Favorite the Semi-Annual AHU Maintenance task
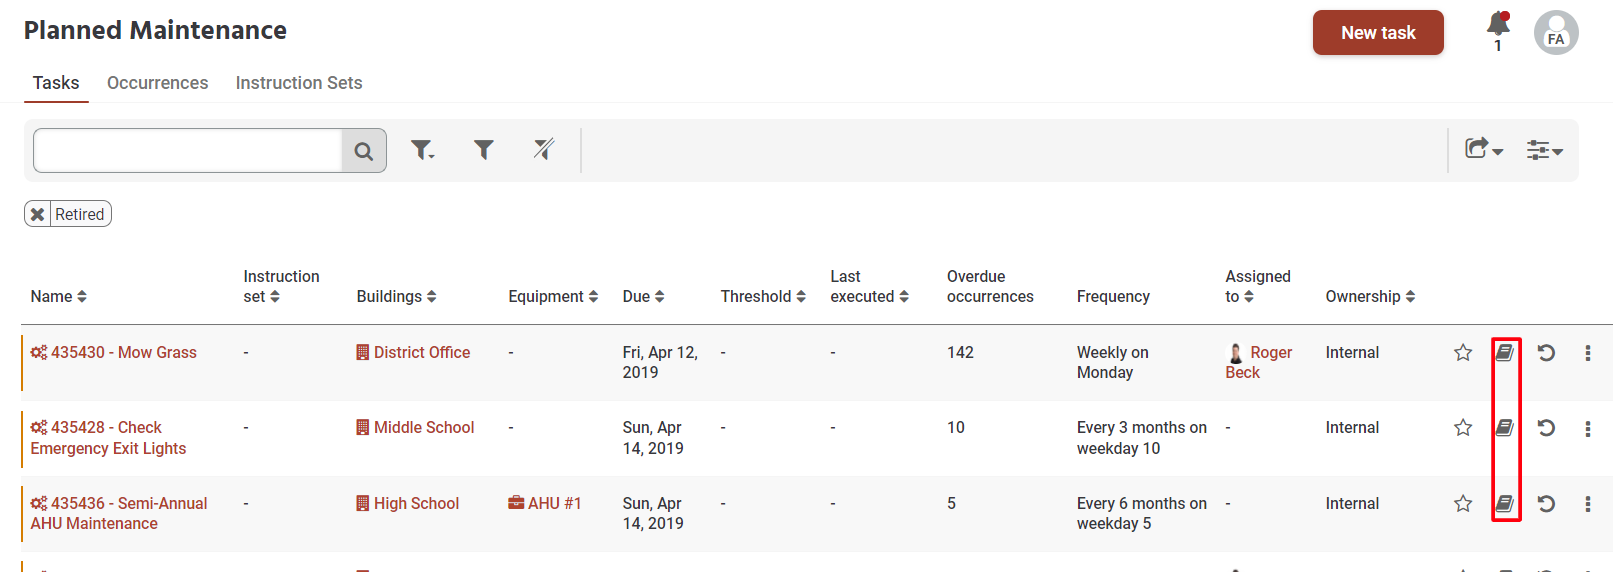The image size is (1613, 572). point(1463,504)
